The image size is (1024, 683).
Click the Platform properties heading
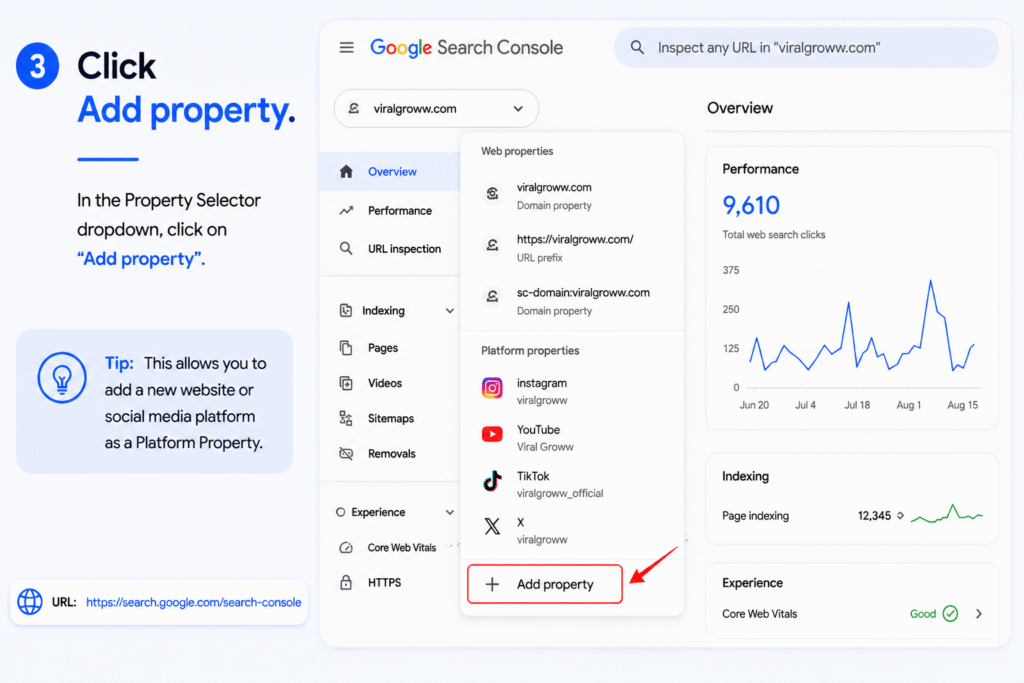pyautogui.click(x=530, y=351)
